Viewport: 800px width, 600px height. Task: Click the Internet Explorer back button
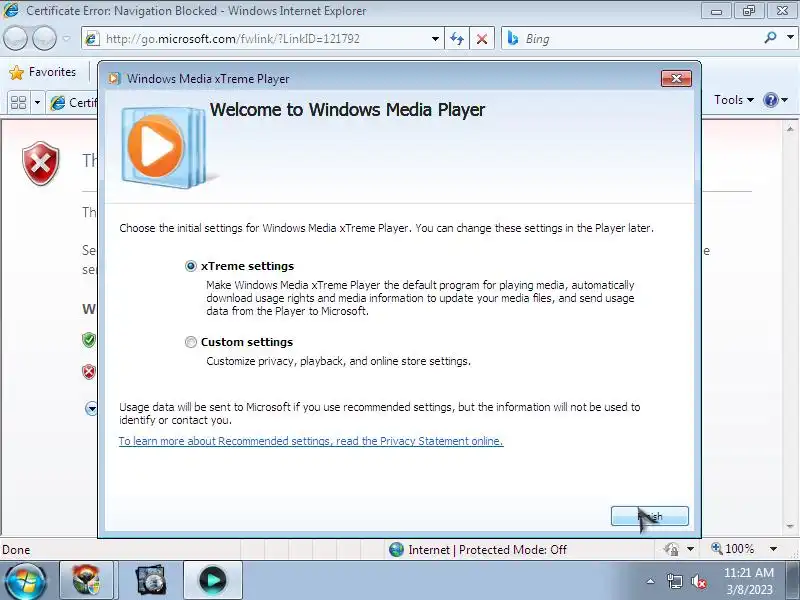15,38
